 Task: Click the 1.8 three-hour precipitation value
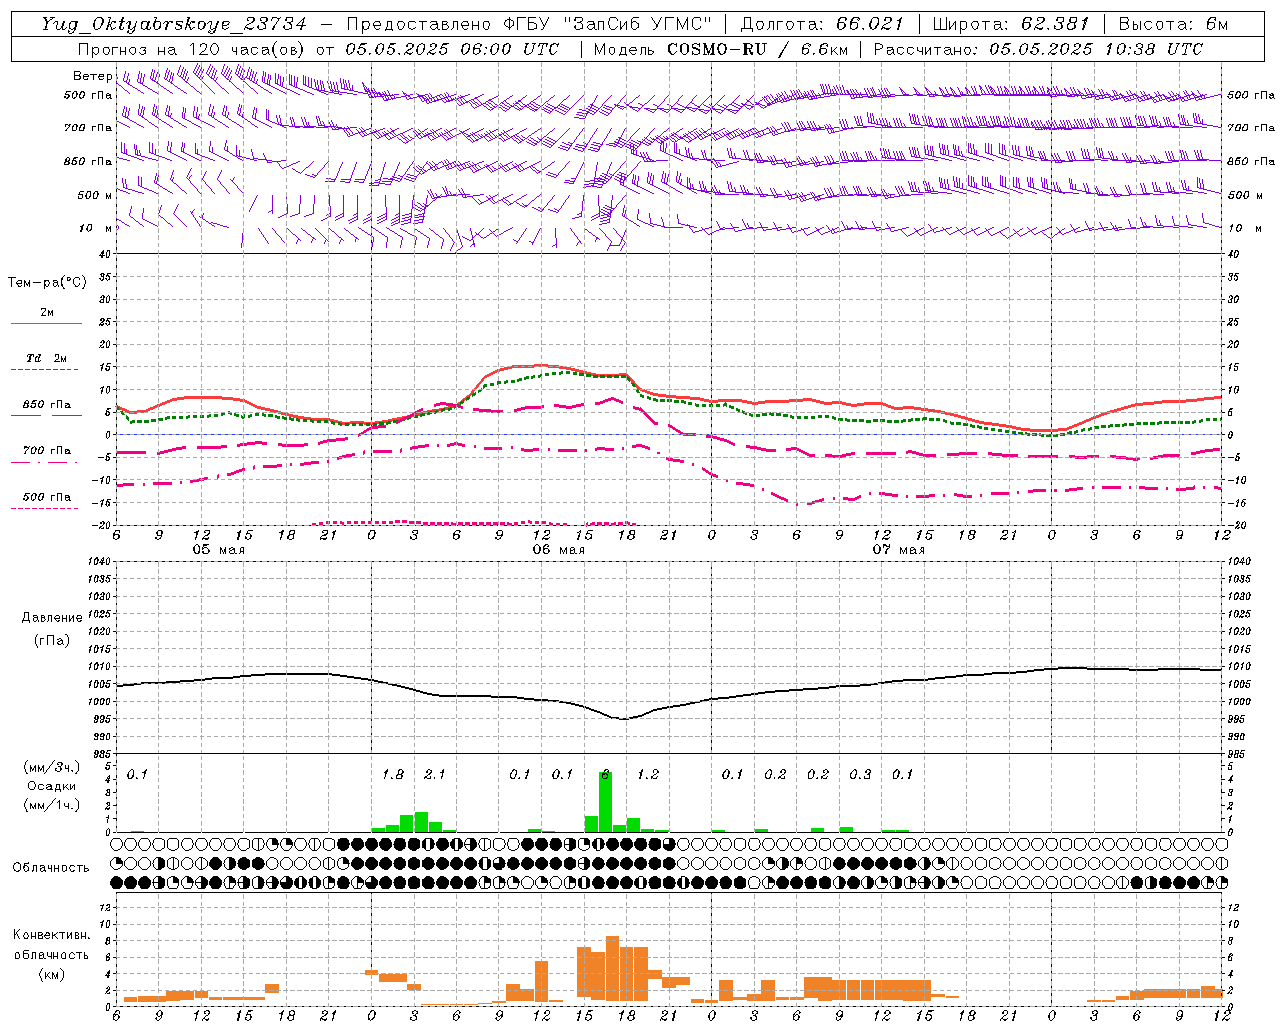tap(393, 775)
